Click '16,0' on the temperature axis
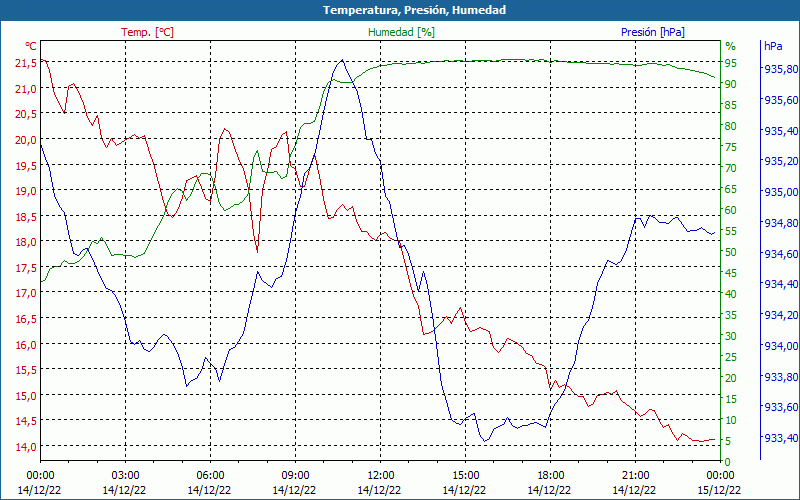 [x=27, y=344]
